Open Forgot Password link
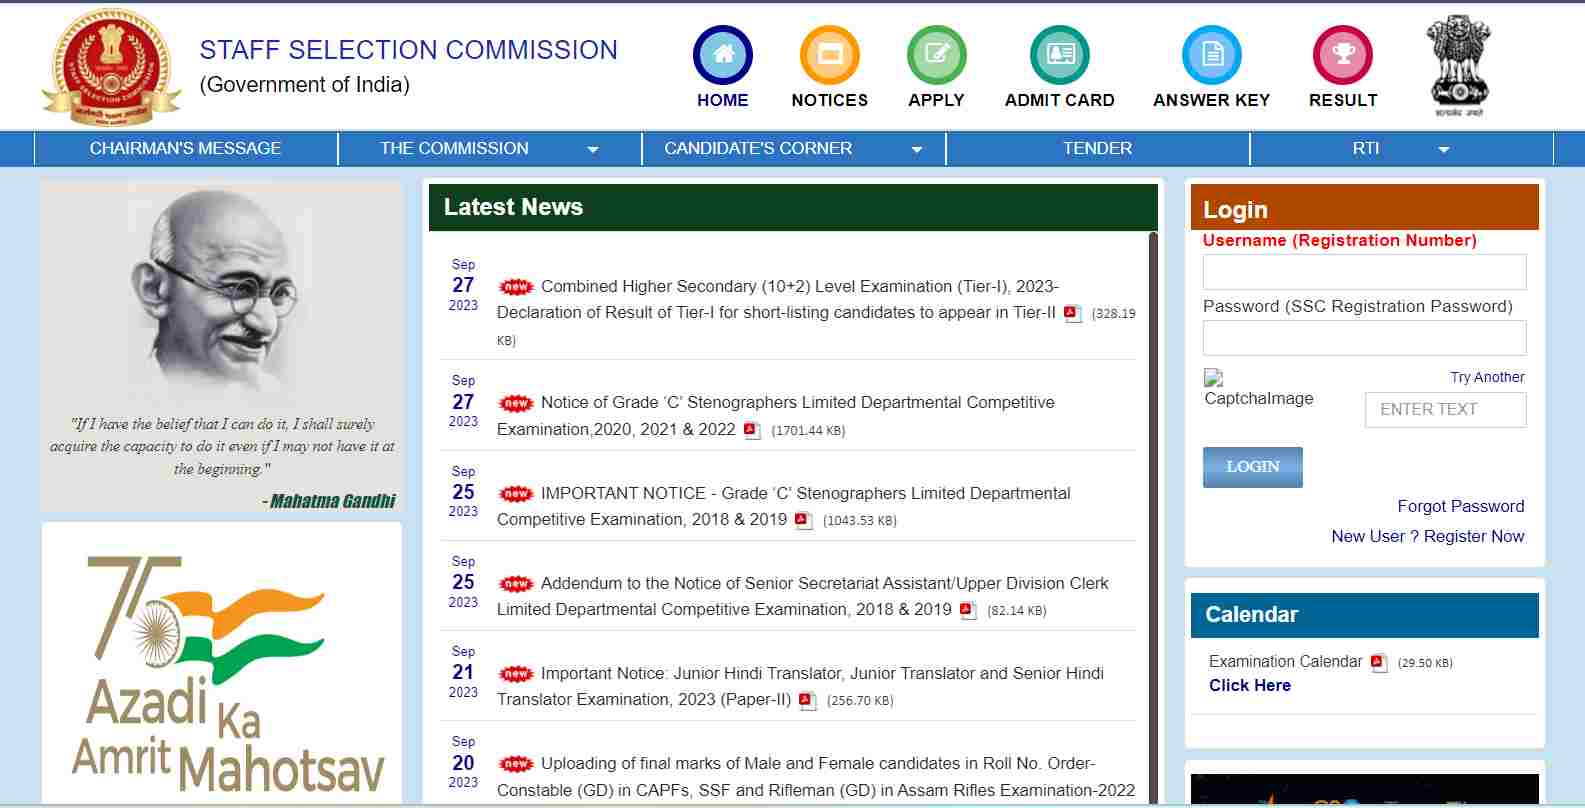 1460,506
